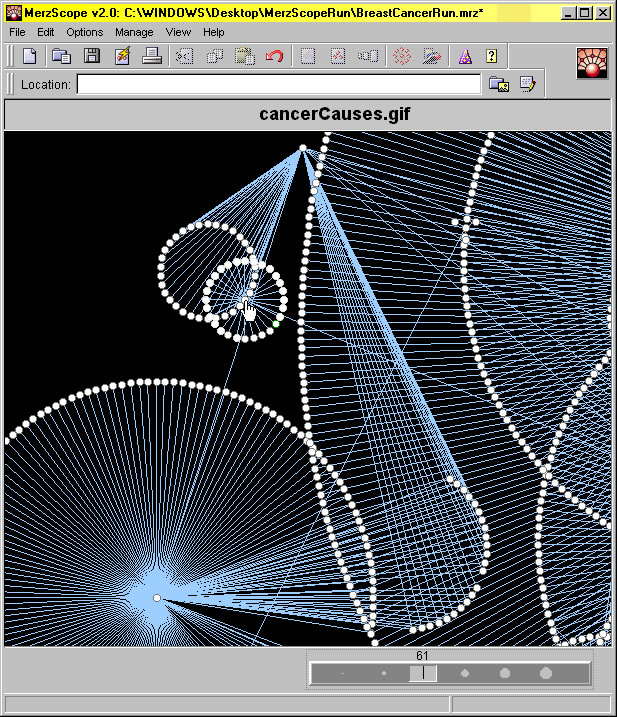Click the hub node of the bottom-left fan
617x717 pixels.
(156, 597)
